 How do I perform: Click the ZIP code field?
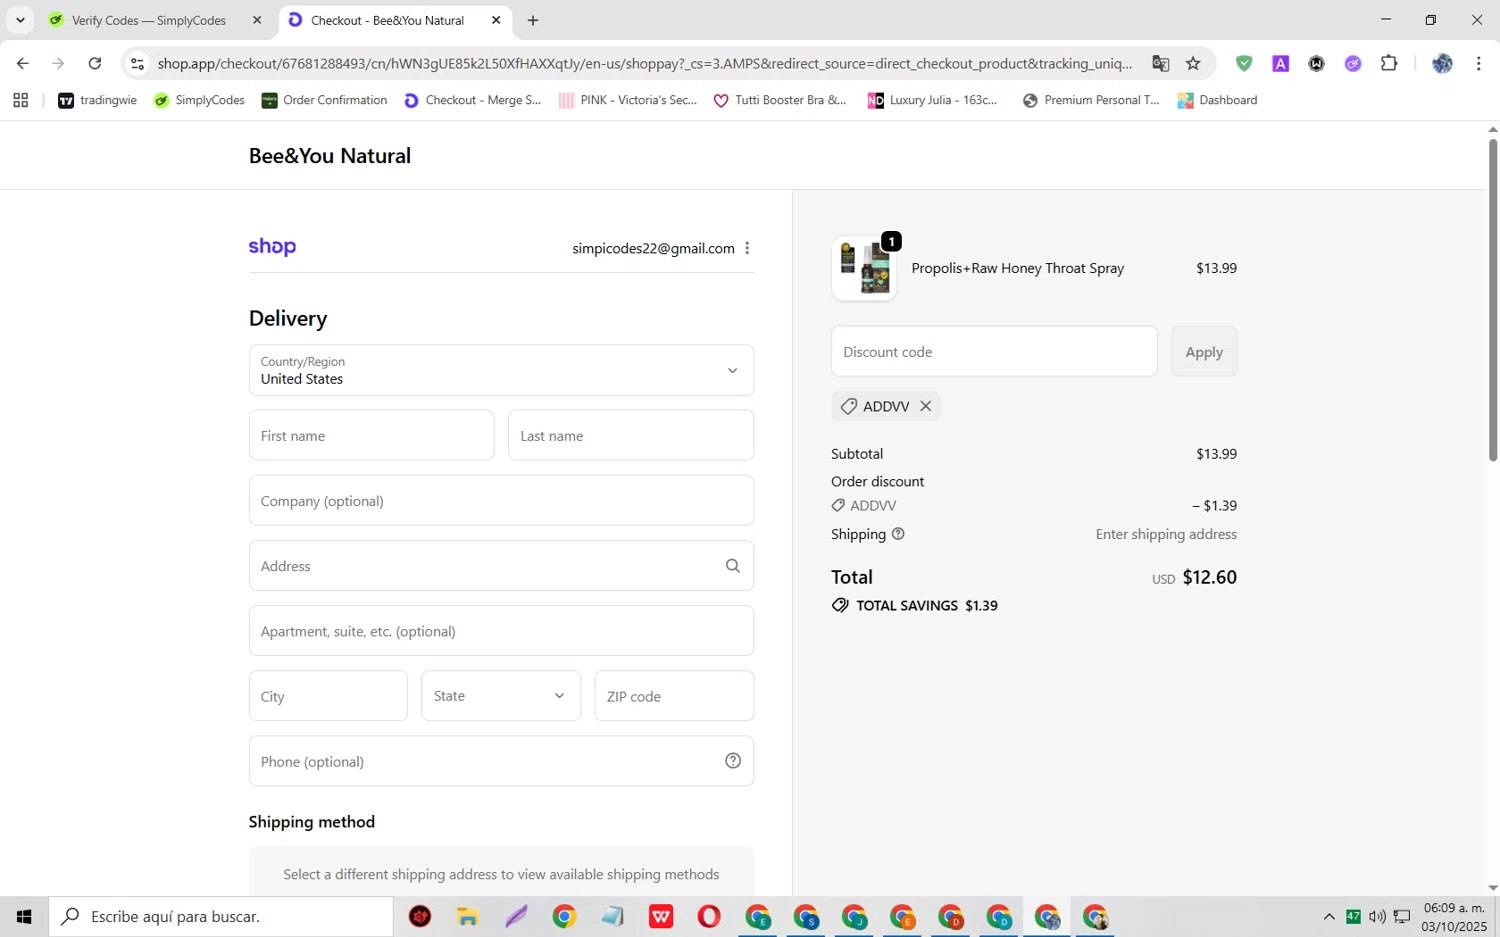pos(674,696)
